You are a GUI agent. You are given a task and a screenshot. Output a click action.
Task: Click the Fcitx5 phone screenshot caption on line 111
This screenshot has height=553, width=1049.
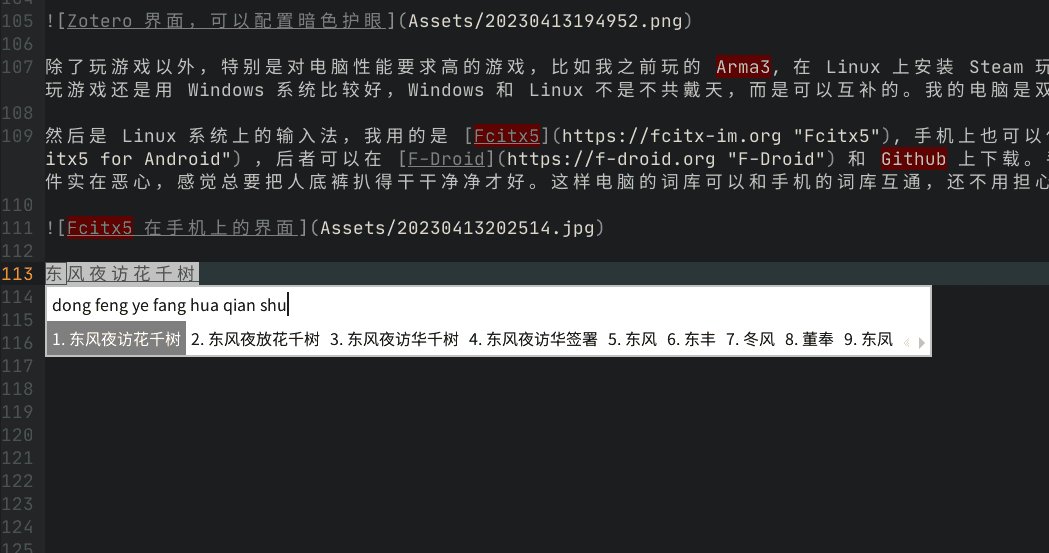[x=181, y=228]
